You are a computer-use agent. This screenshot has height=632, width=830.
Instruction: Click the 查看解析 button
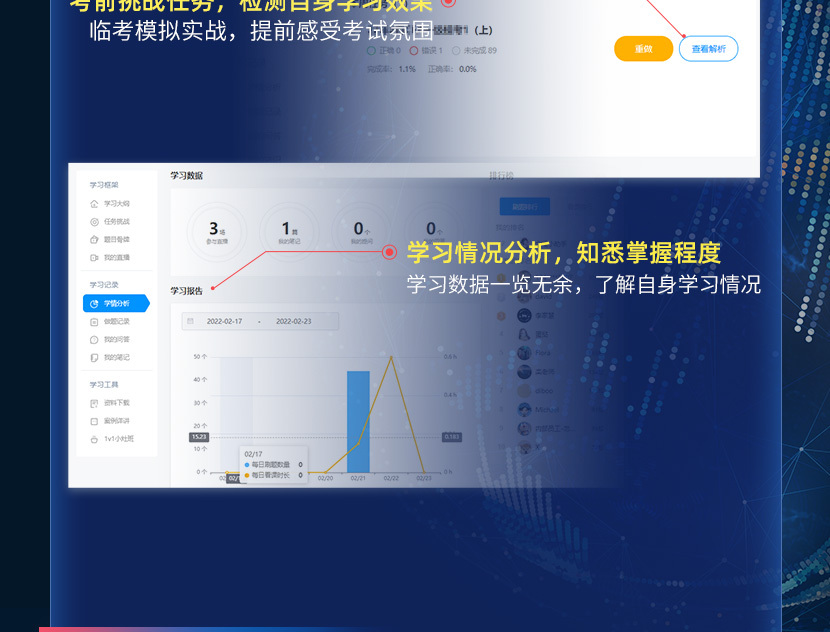pyautogui.click(x=708, y=49)
